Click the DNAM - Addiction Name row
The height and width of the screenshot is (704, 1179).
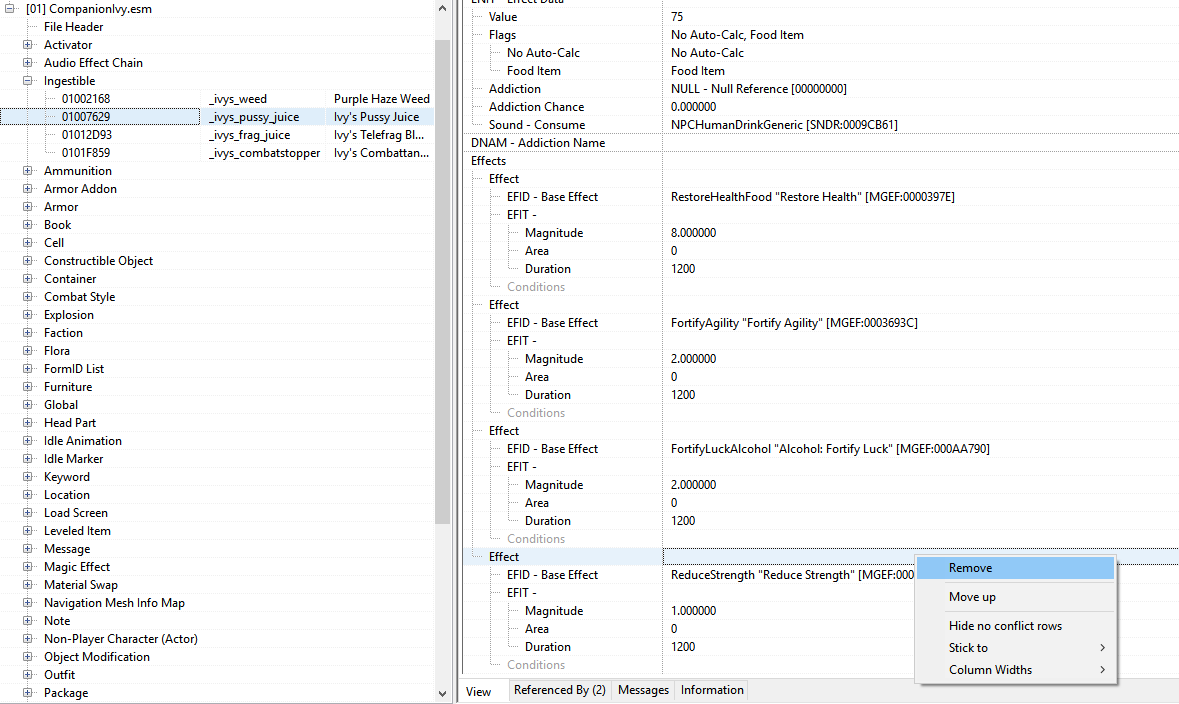[x=821, y=143]
